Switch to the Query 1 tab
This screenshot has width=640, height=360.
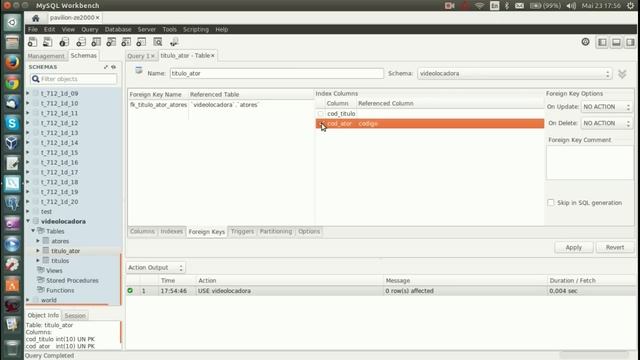(138, 56)
